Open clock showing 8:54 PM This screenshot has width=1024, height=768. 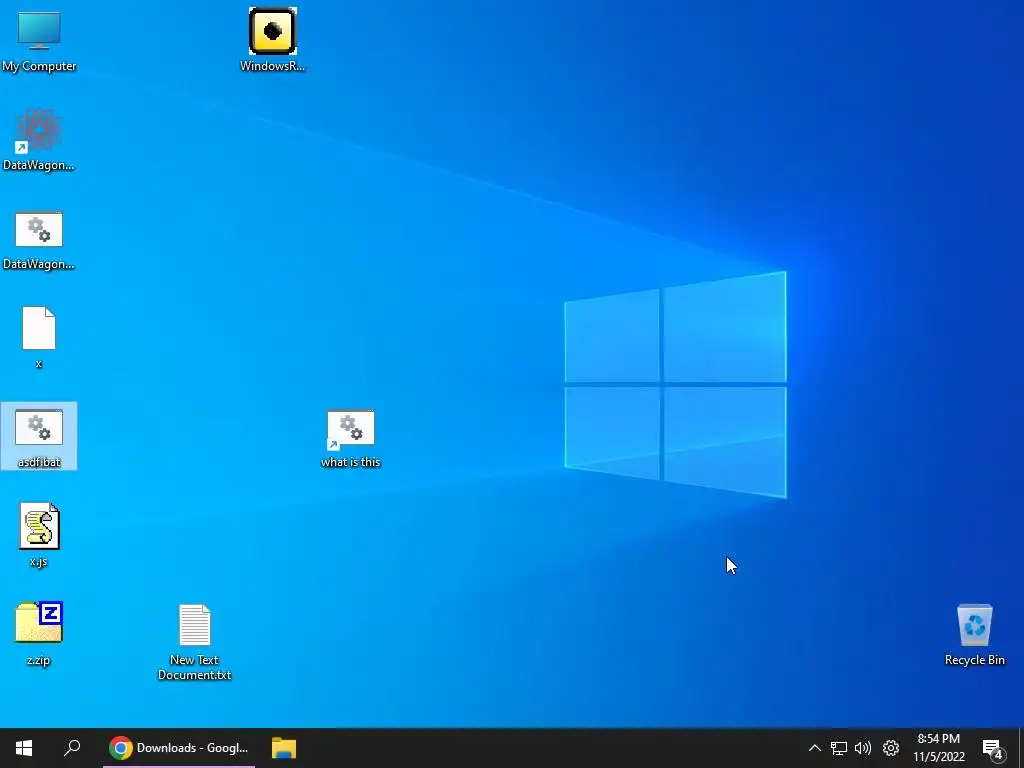click(938, 748)
